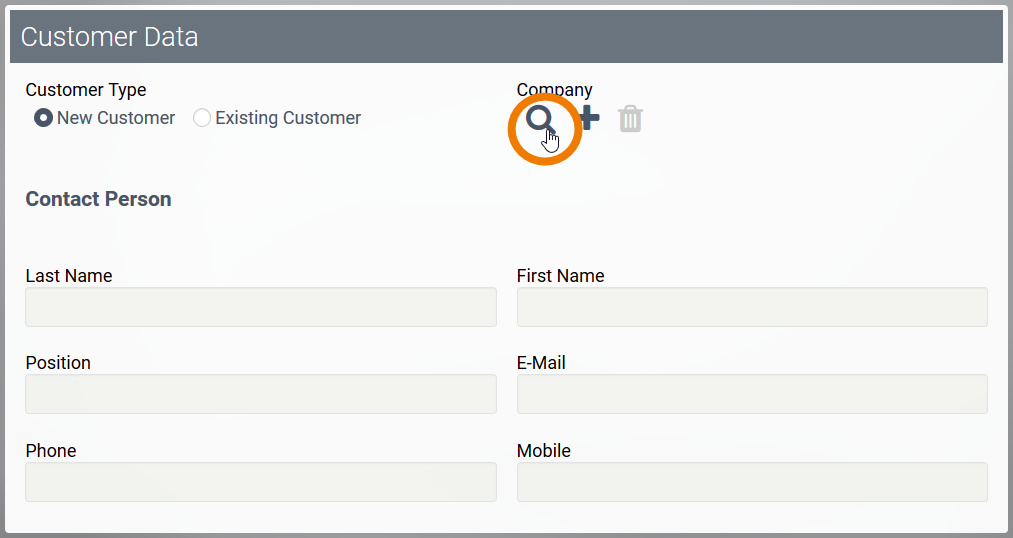The width and height of the screenshot is (1013, 538).
Task: Click the Company label text
Action: click(x=554, y=90)
